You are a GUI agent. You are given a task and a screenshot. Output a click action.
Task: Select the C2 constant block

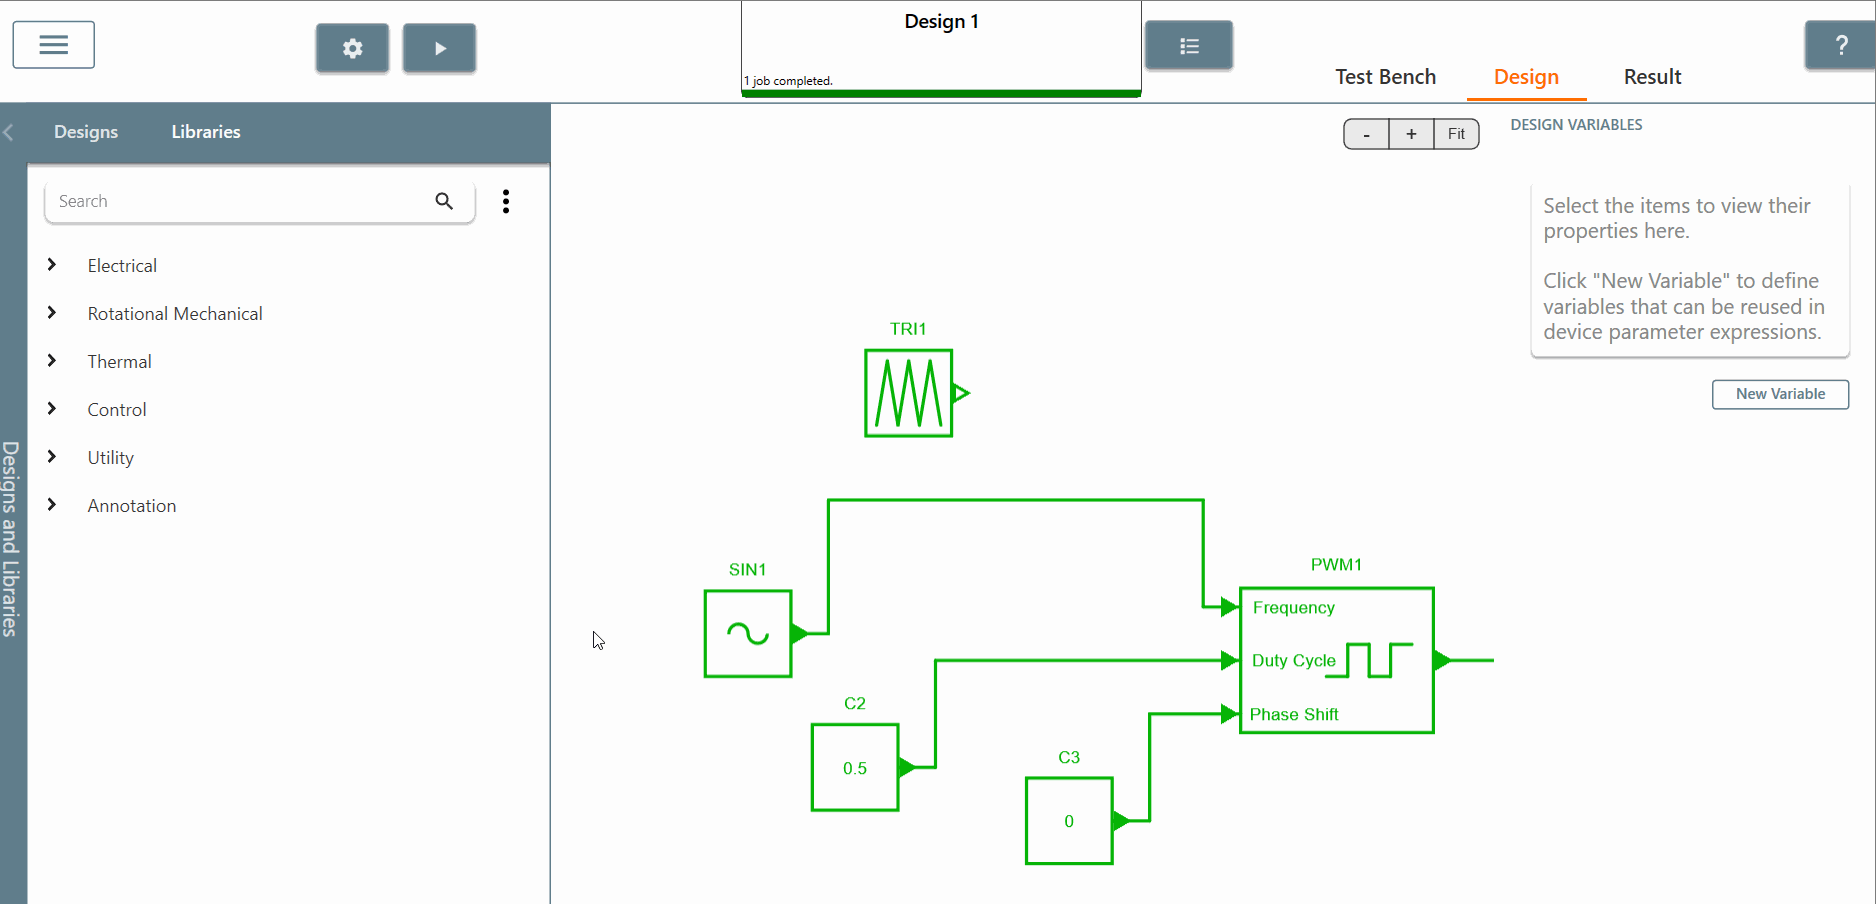coord(854,767)
